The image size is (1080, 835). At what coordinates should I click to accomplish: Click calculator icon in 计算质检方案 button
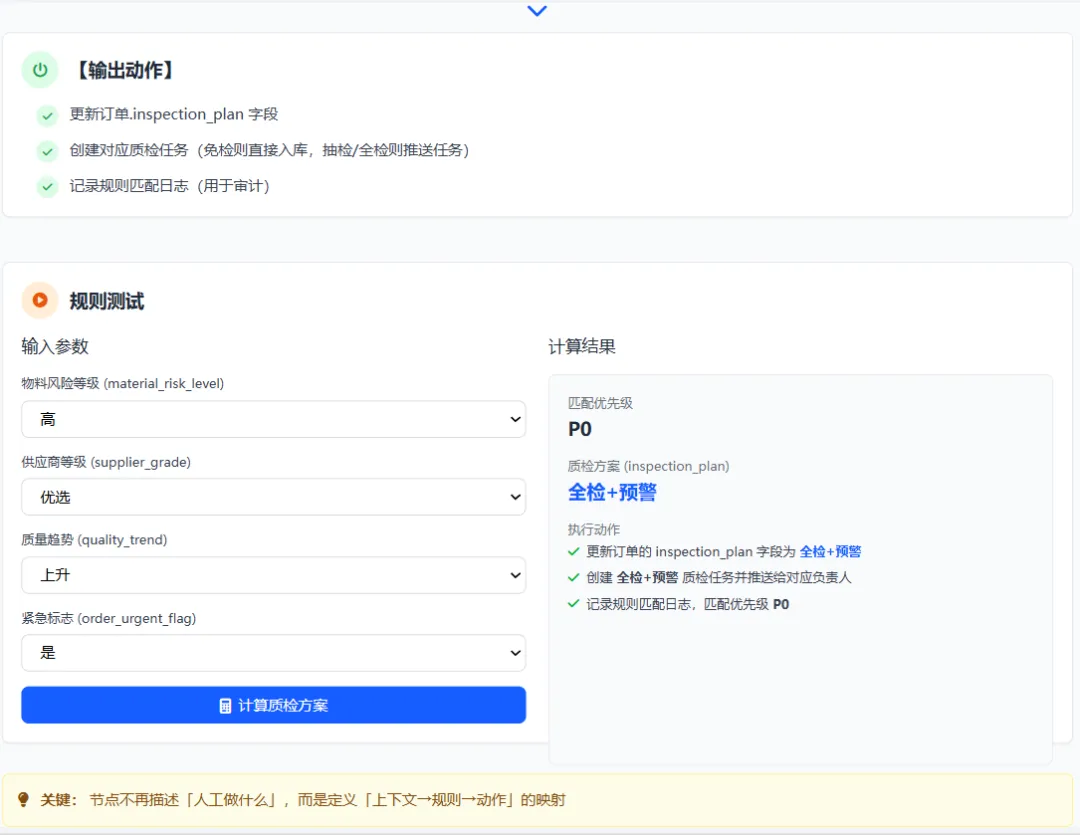225,705
